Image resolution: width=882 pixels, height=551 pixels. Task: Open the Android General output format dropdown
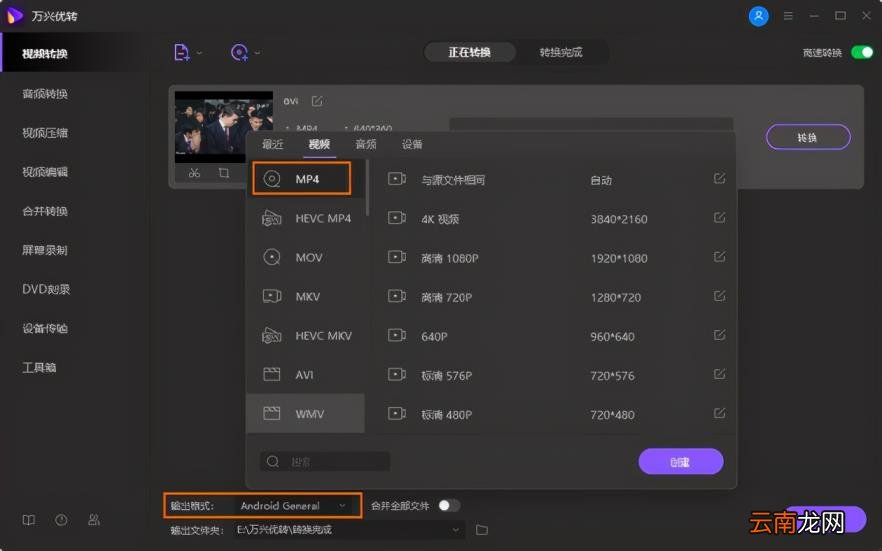[x=294, y=505]
